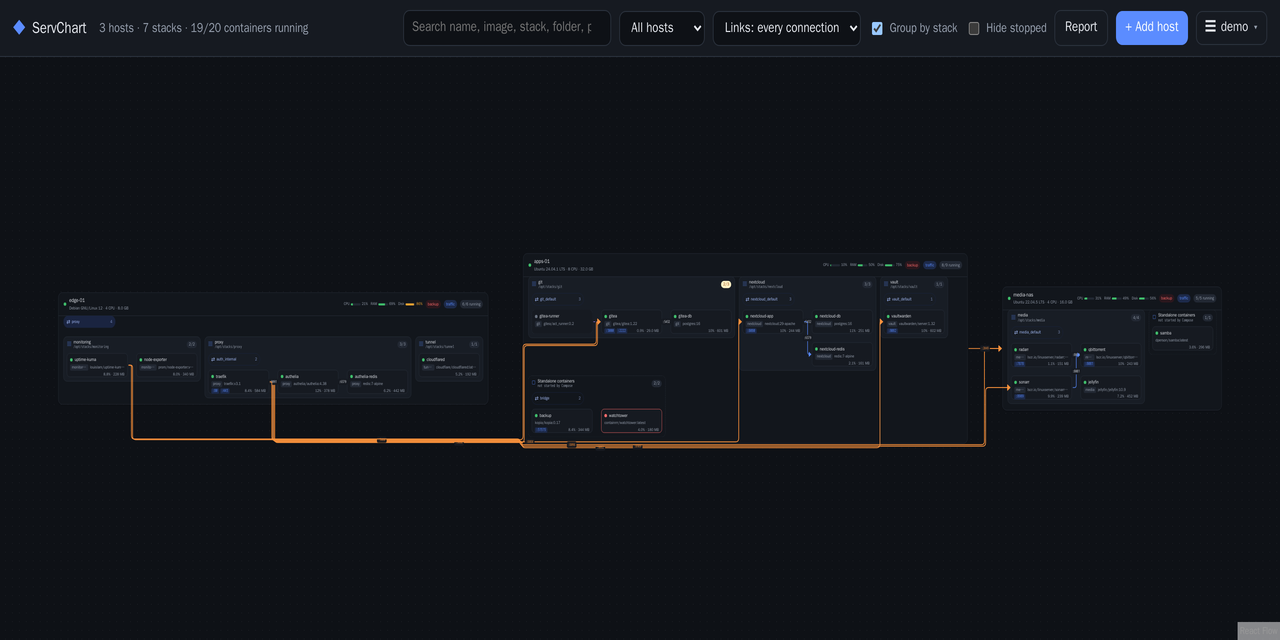The width and height of the screenshot is (1280, 640).
Task: Select the vault_default network chip
Action: click(x=909, y=299)
